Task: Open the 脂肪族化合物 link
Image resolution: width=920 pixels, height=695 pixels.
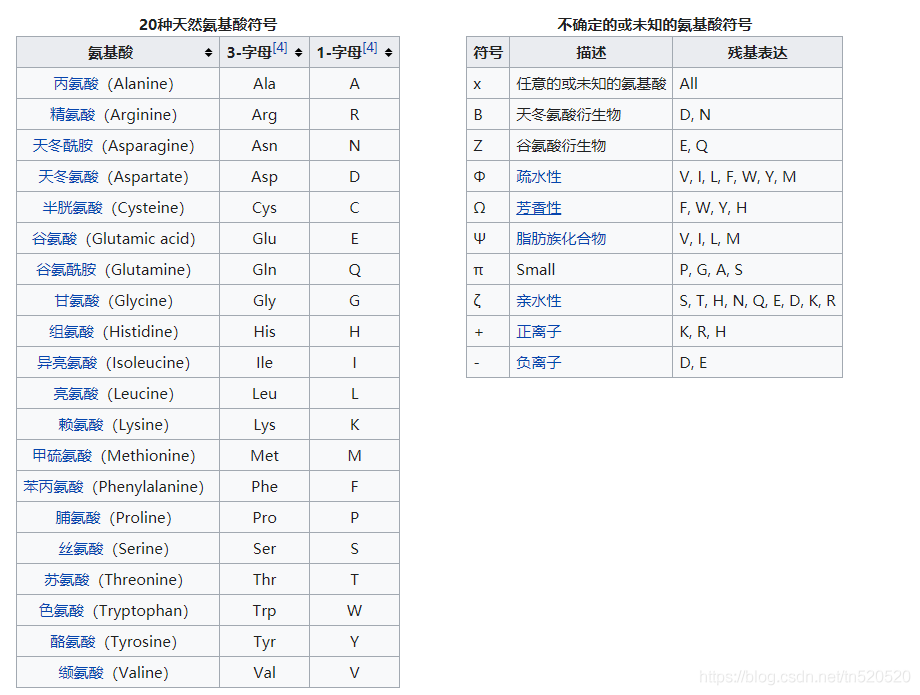Action: coord(561,239)
